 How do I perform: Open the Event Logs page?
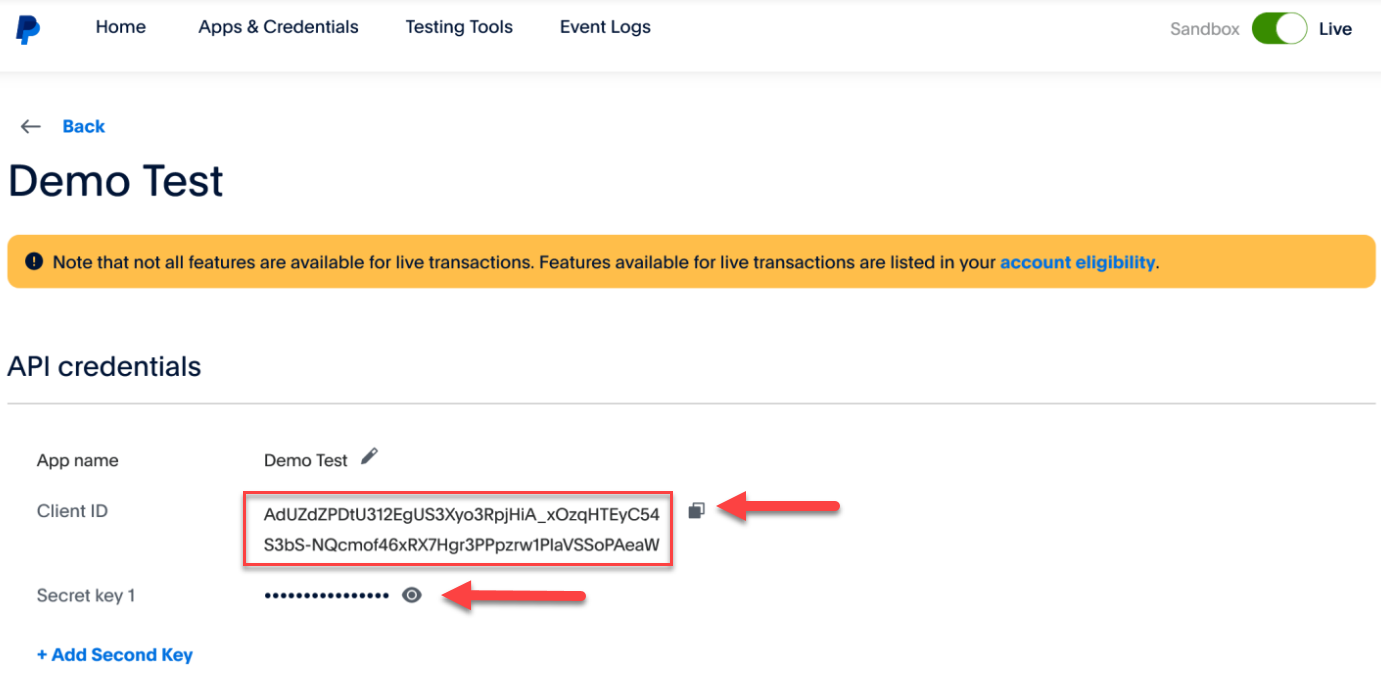pos(605,28)
